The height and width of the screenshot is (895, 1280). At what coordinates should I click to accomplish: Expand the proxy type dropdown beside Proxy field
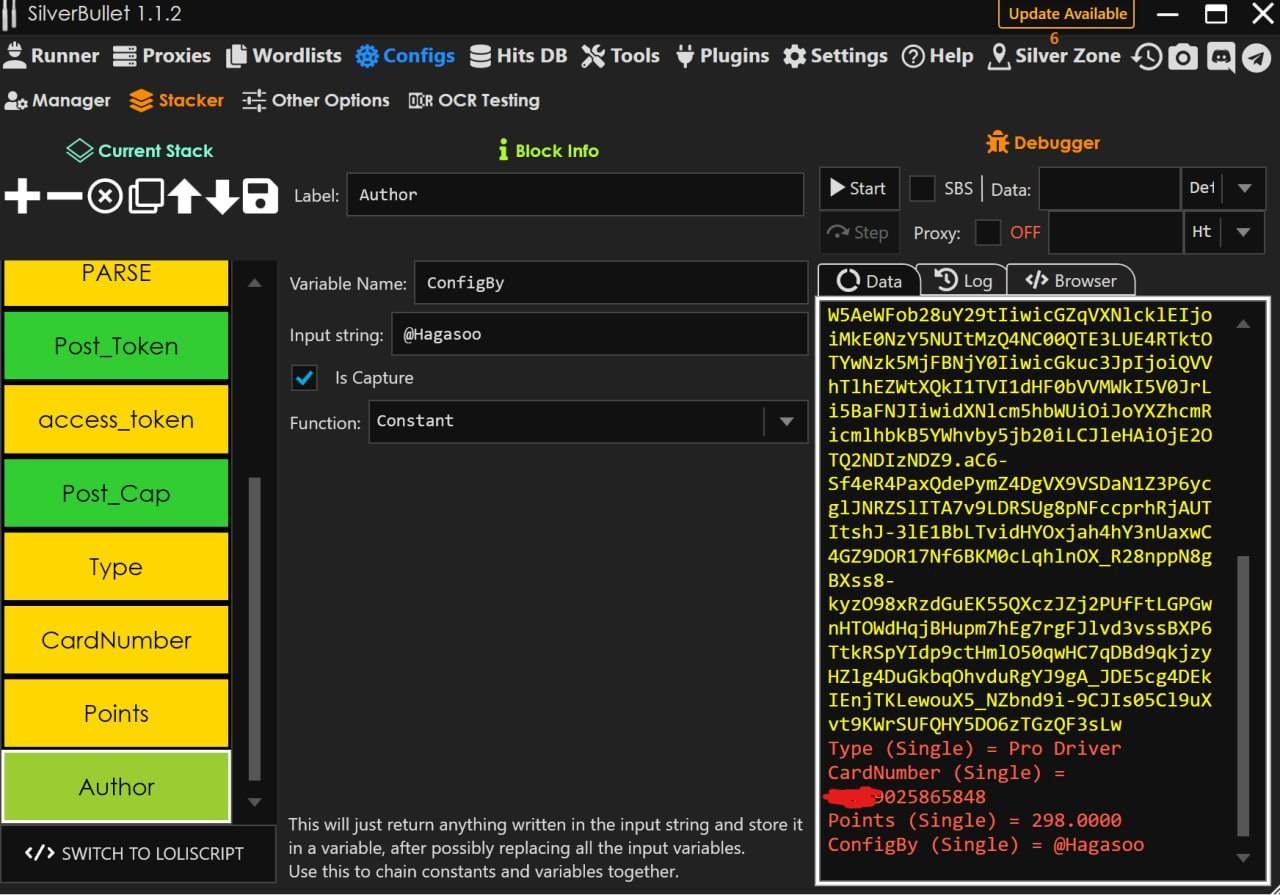pos(1244,232)
